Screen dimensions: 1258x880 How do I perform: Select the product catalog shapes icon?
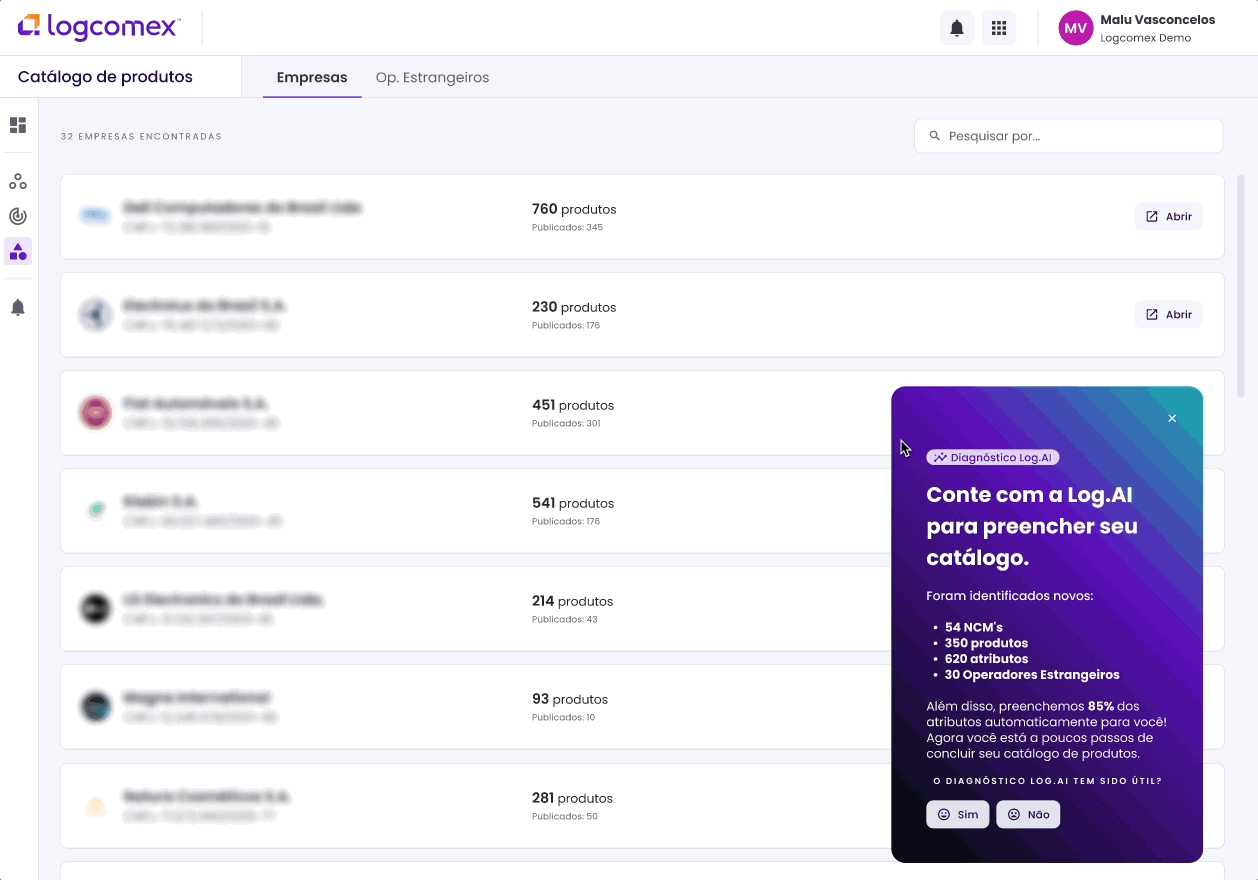pyautogui.click(x=18, y=251)
